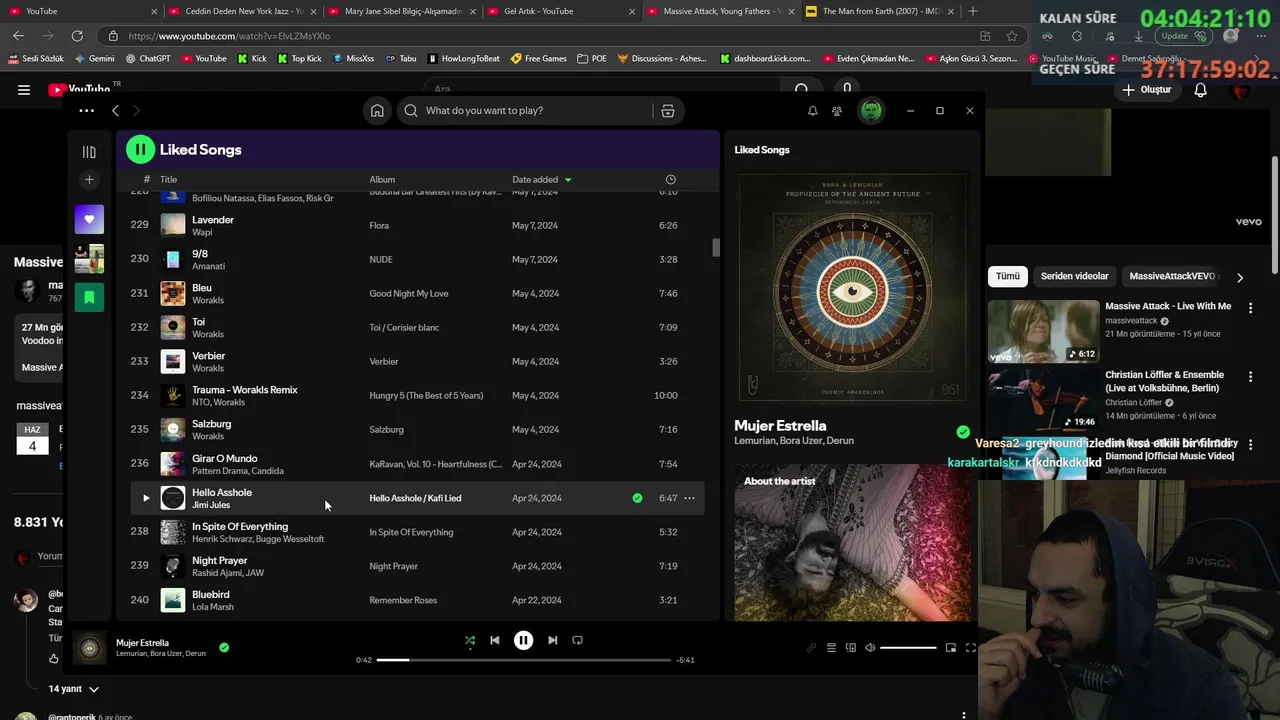This screenshot has height=720, width=1280.
Task: Mute the Spotify volume
Action: (x=870, y=648)
